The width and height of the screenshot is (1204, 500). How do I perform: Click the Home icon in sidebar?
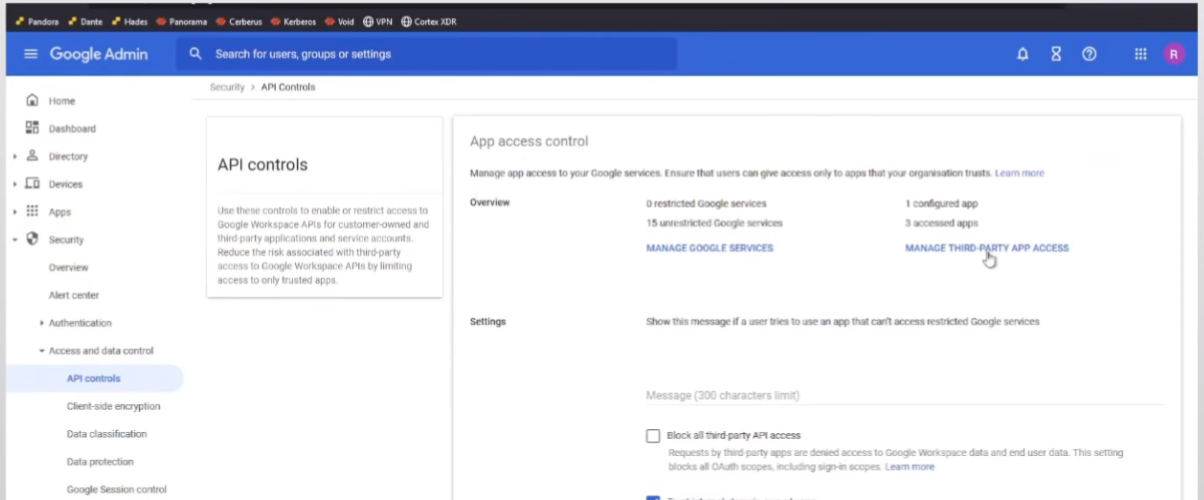tap(32, 100)
